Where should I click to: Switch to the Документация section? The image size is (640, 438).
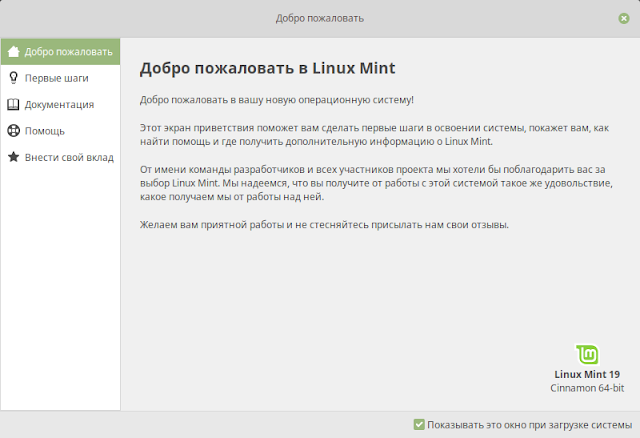coord(60,104)
